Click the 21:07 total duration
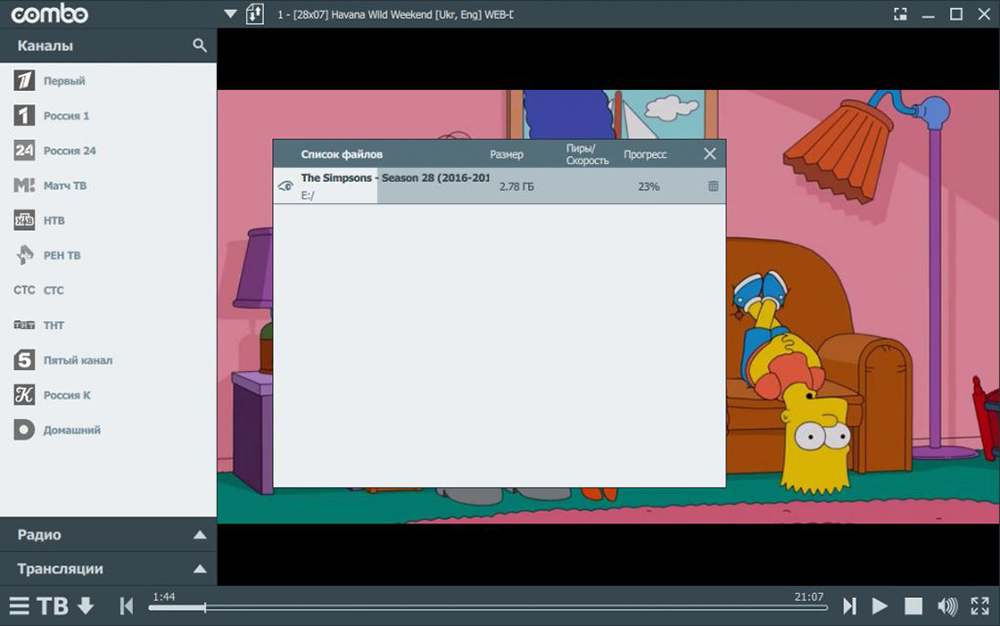The width and height of the screenshot is (1000, 626). tap(809, 597)
